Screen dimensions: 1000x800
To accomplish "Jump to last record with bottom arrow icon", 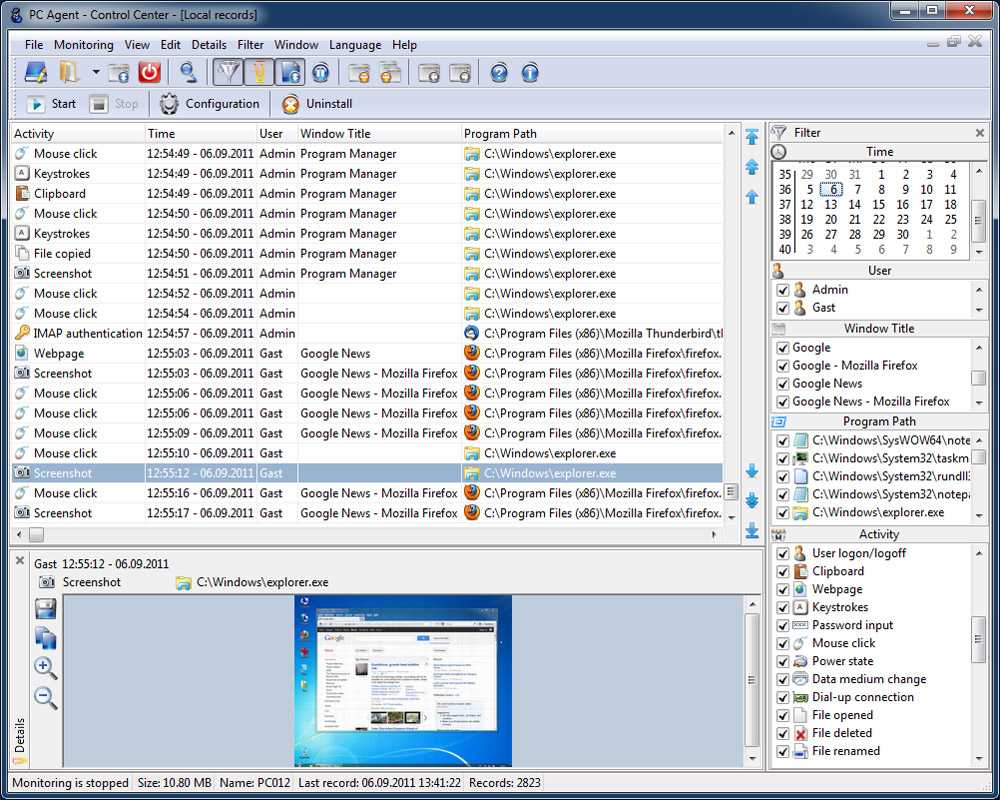I will pyautogui.click(x=752, y=530).
